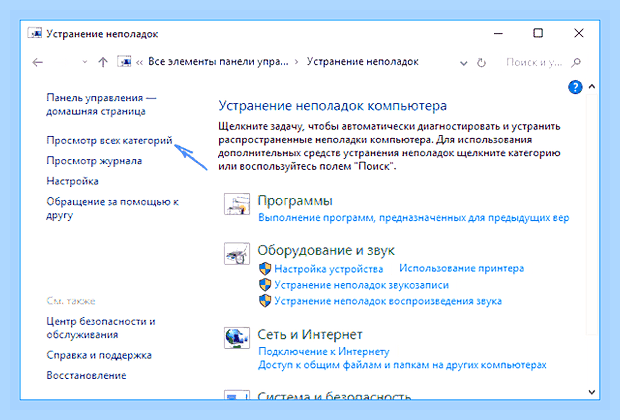The width and height of the screenshot is (620, 420).
Task: Close the Устранение неполадок window
Action: coord(578,33)
